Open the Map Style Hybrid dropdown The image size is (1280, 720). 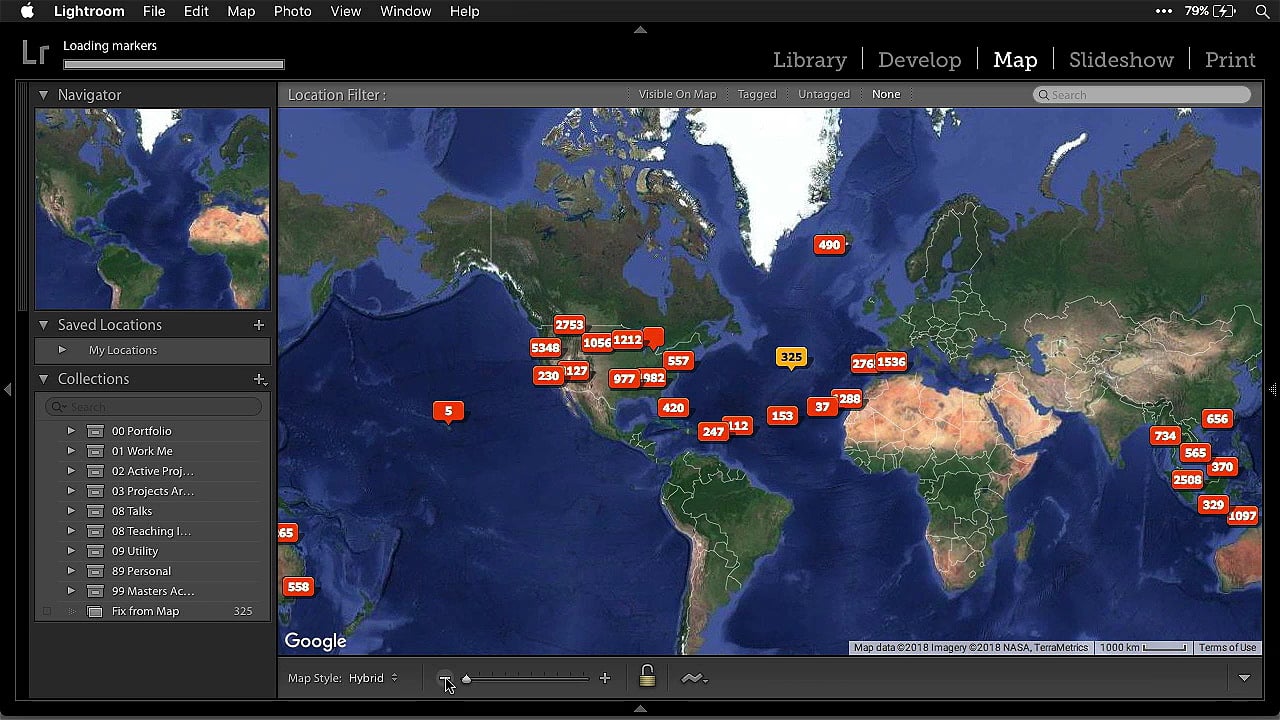pos(373,678)
